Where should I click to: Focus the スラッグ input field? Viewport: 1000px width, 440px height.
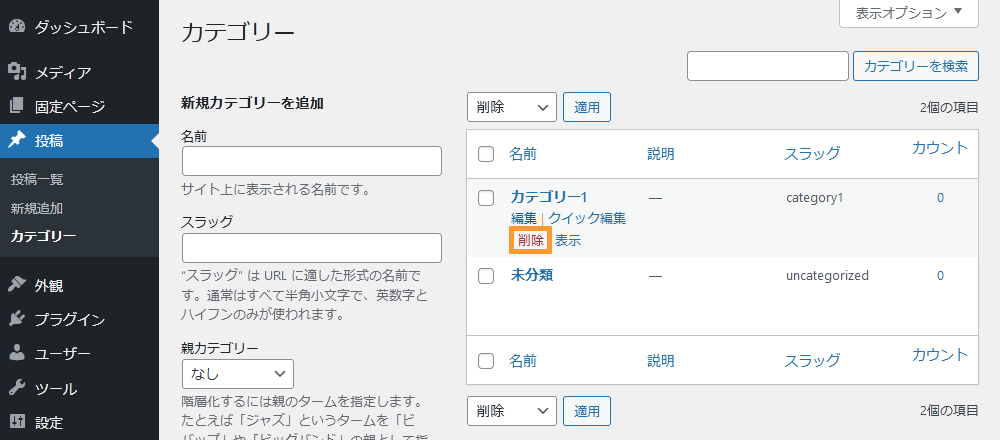[312, 248]
